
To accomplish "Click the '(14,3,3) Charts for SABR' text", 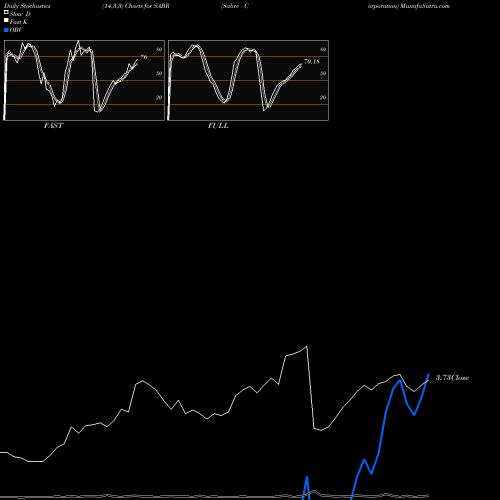I will coord(136,6).
